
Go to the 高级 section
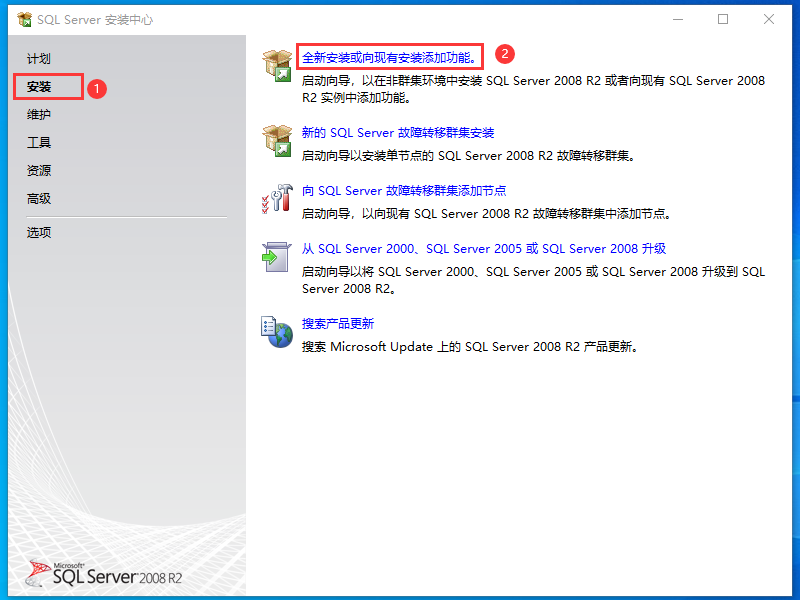pyautogui.click(x=39, y=198)
